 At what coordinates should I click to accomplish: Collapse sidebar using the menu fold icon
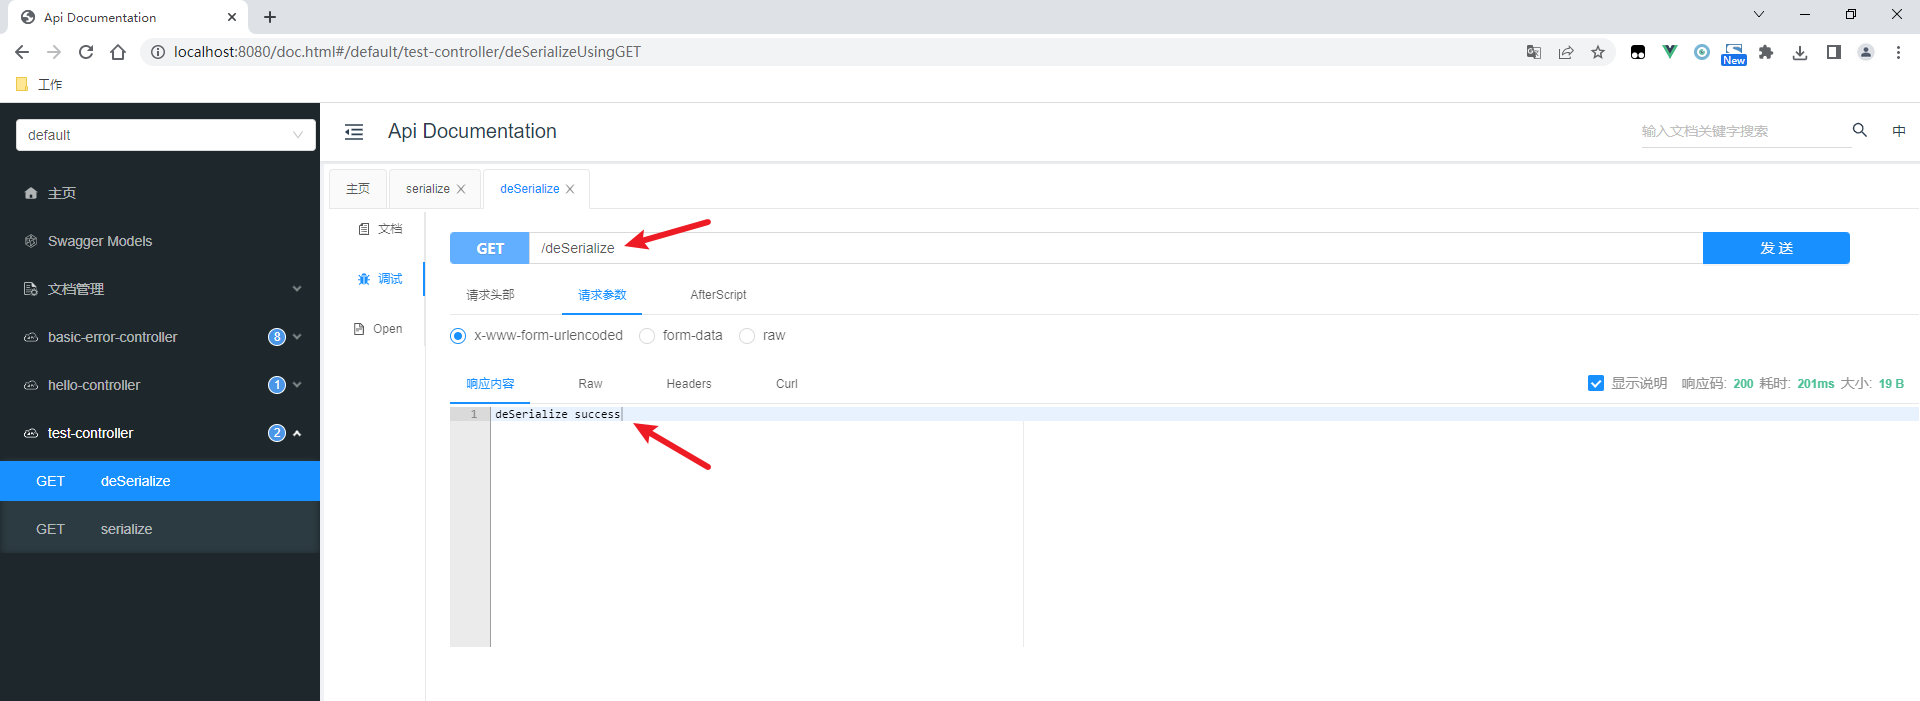(x=354, y=132)
